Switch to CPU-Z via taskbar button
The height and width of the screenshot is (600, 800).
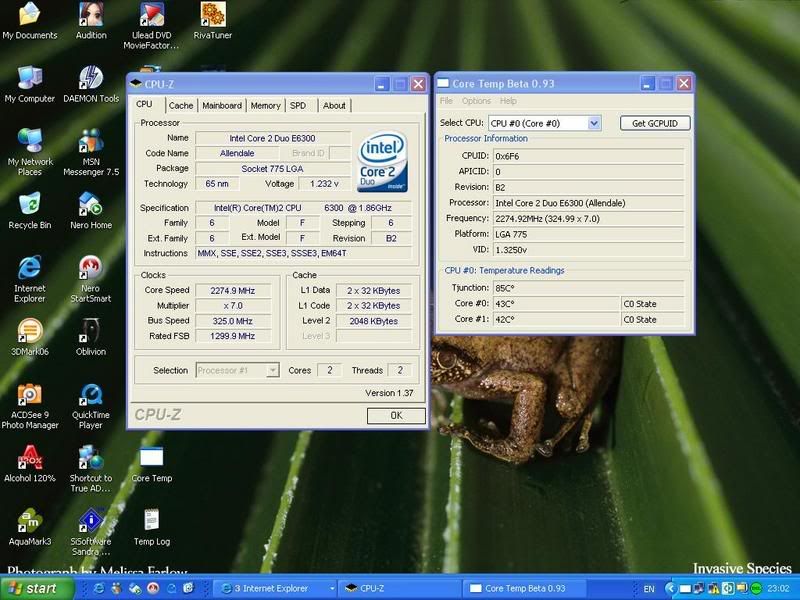click(400, 588)
